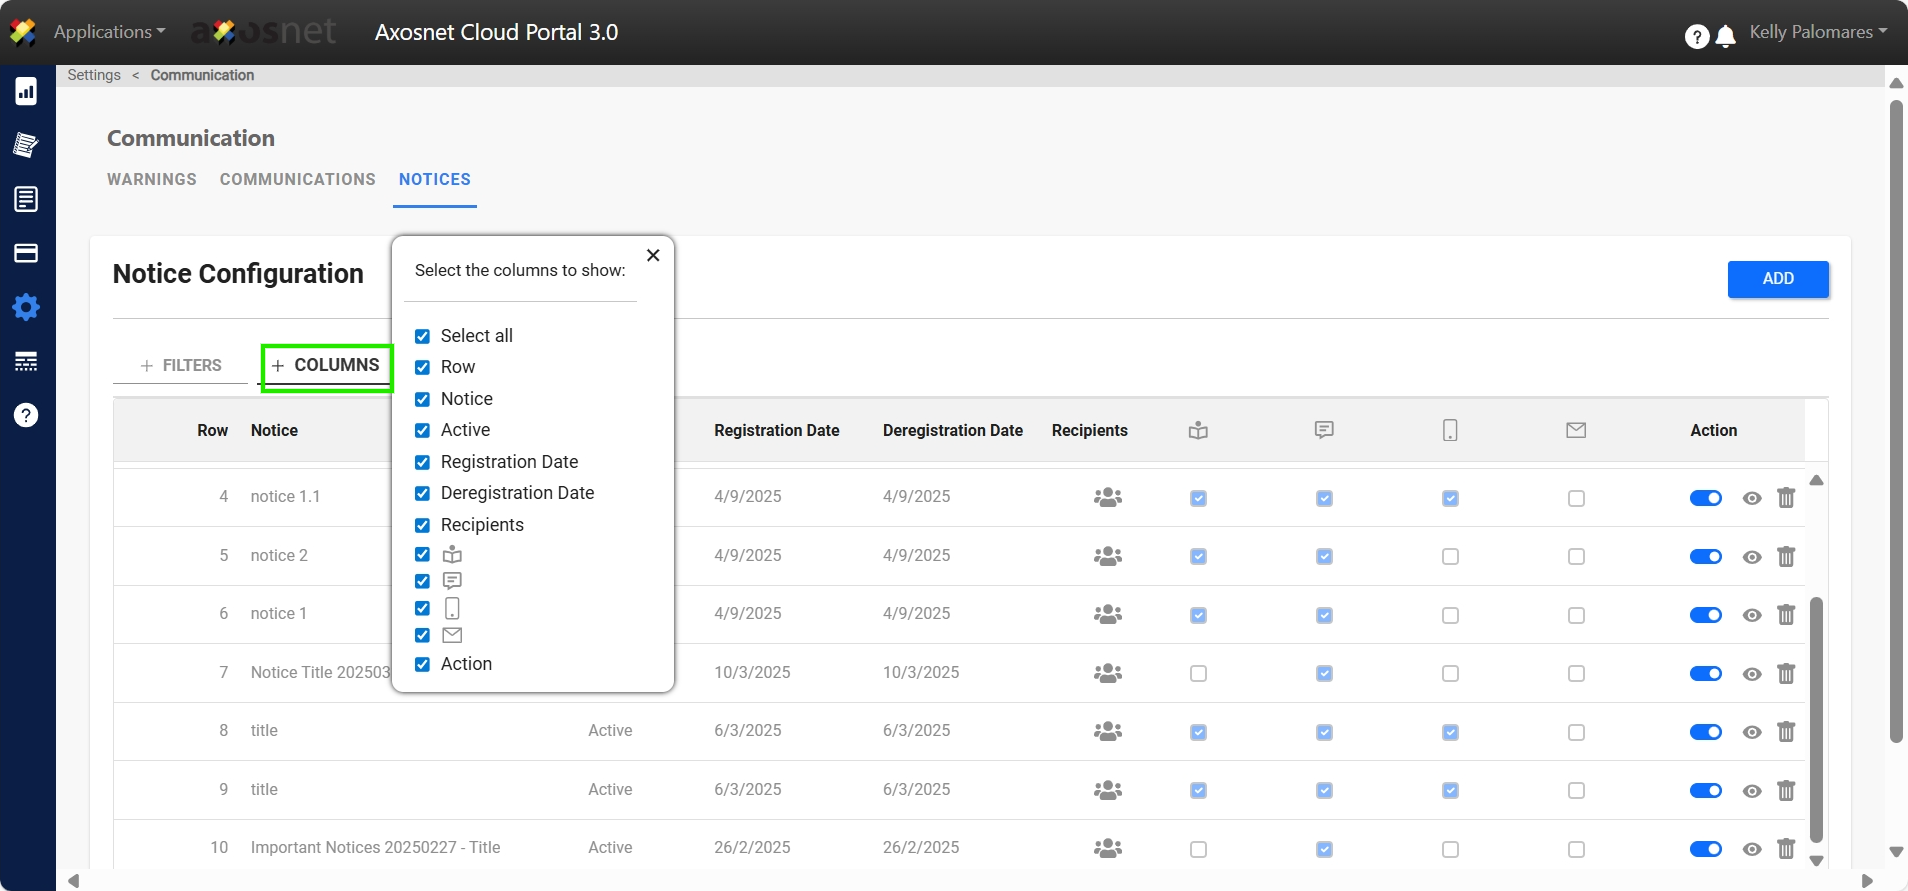Expand the Applications dropdown menu
This screenshot has height=891, width=1908.
[x=109, y=32]
